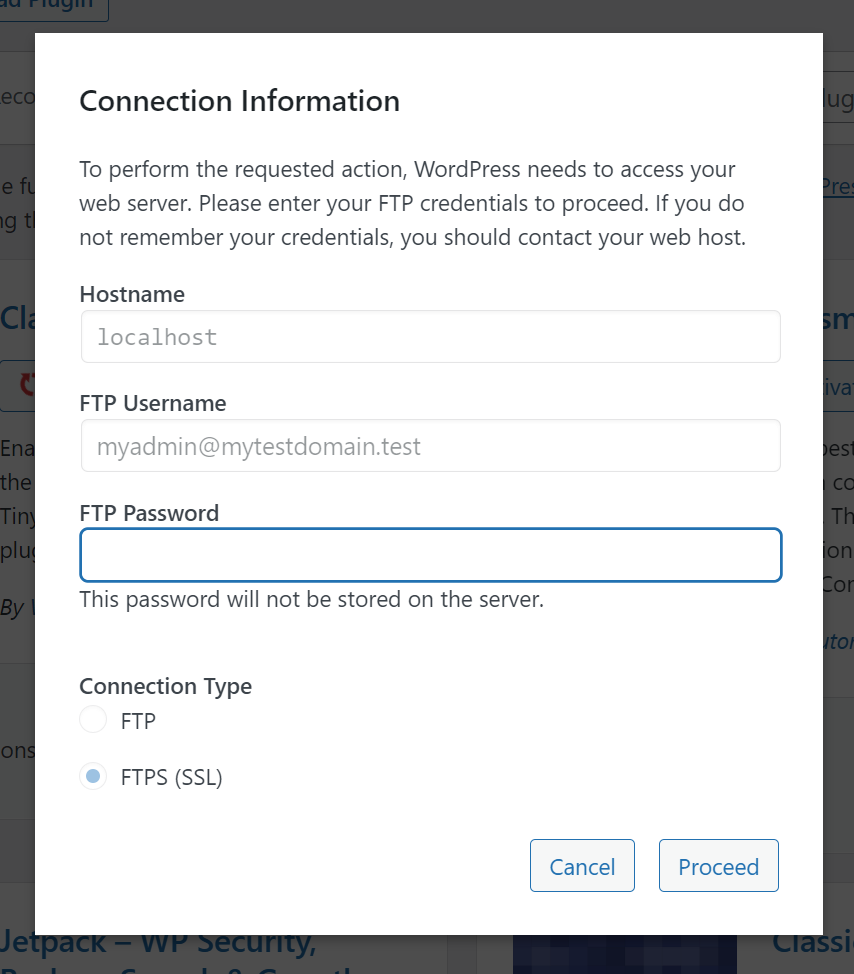Viewport: 854px width, 974px height.
Task: Click the "FTP Username" field label
Action: pos(153,403)
